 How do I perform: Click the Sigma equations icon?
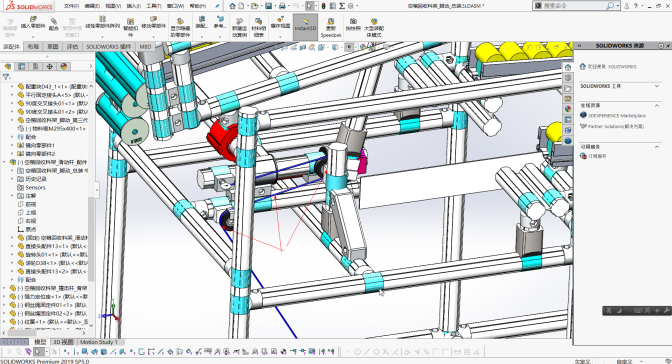(x=342, y=6)
